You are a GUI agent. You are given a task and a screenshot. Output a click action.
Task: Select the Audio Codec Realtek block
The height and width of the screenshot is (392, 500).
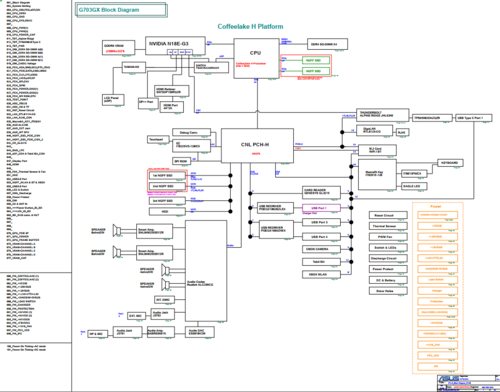click(x=206, y=271)
